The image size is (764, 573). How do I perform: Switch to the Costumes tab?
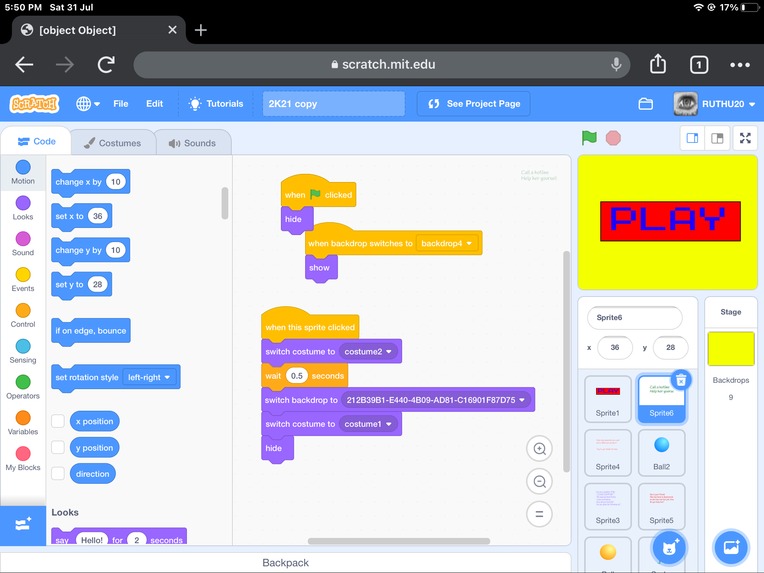pyautogui.click(x=113, y=143)
